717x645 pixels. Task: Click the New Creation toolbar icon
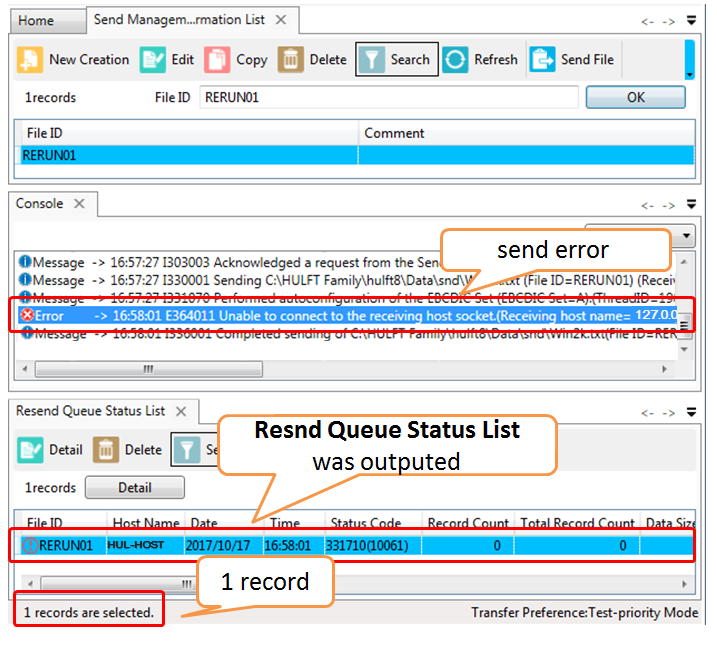(30, 60)
